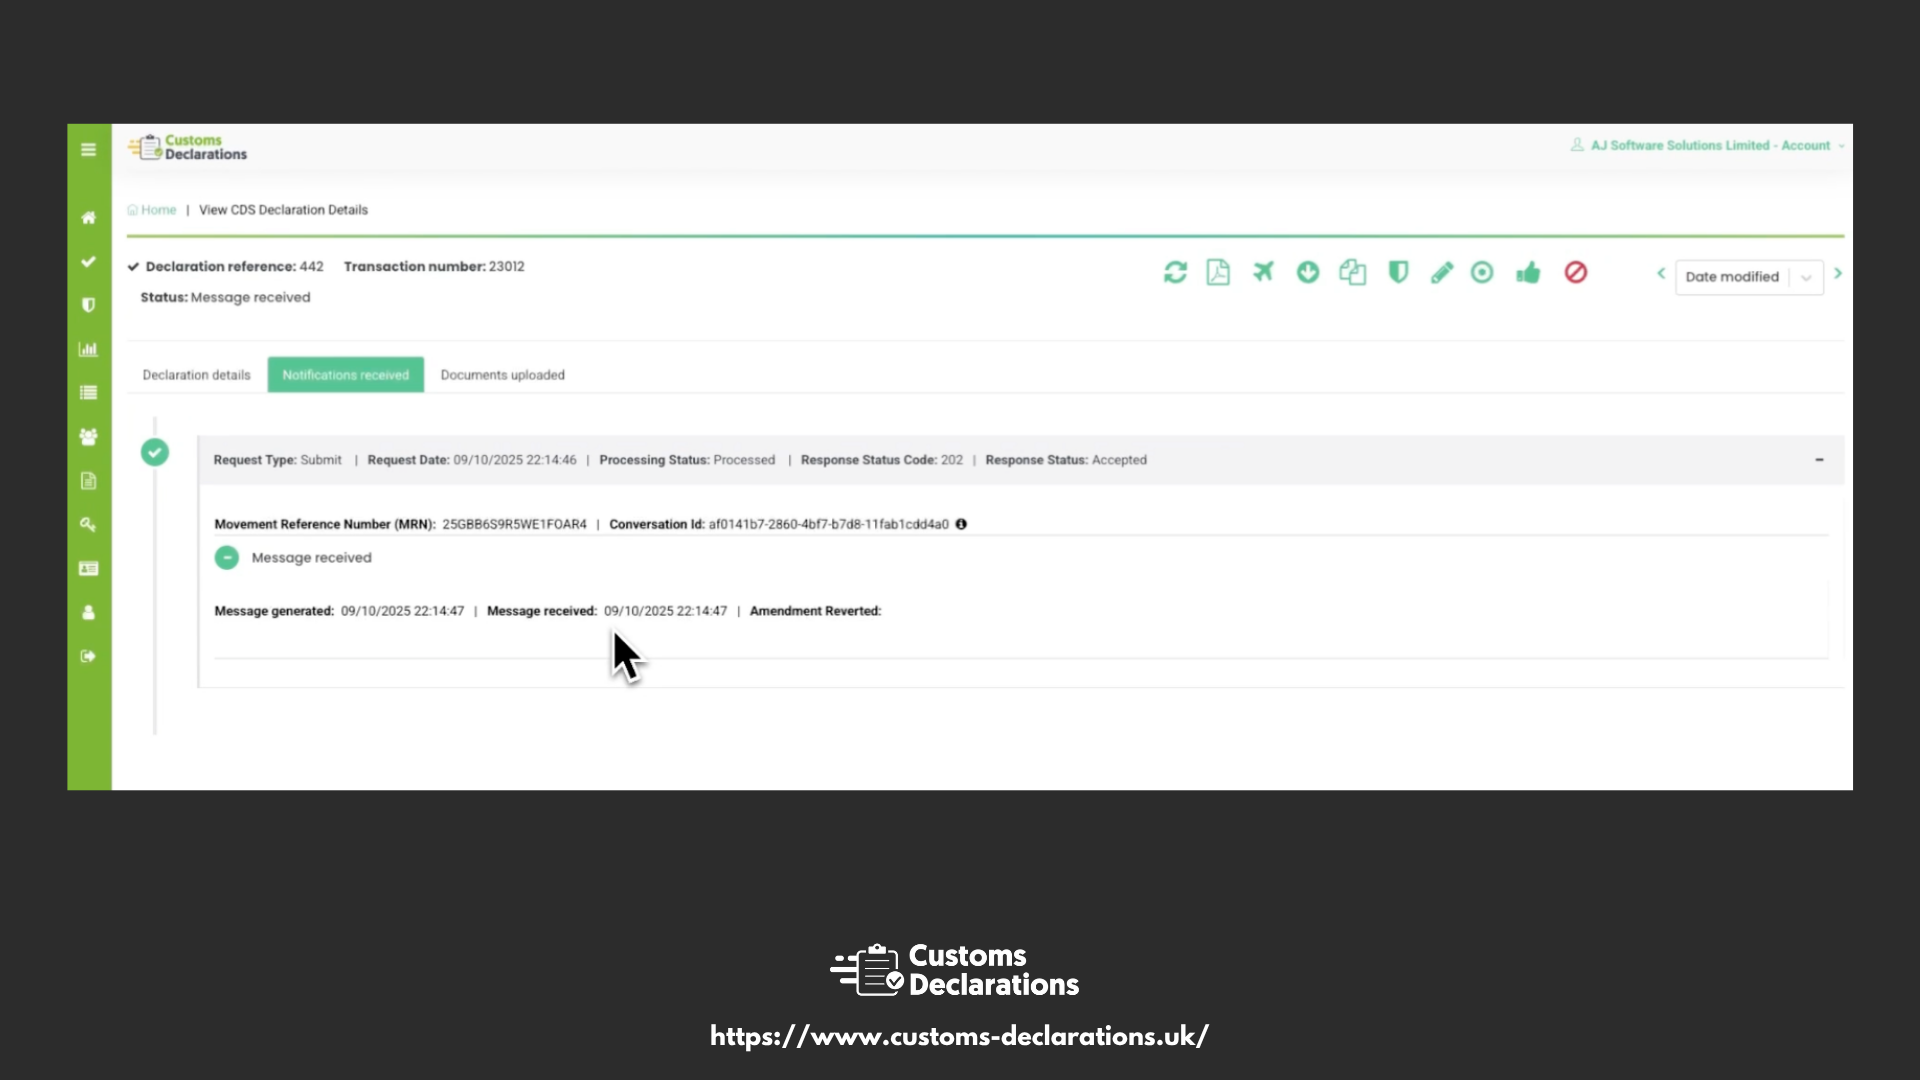Click the red cancel prohibition icon
The width and height of the screenshot is (1920, 1080).
click(x=1575, y=272)
